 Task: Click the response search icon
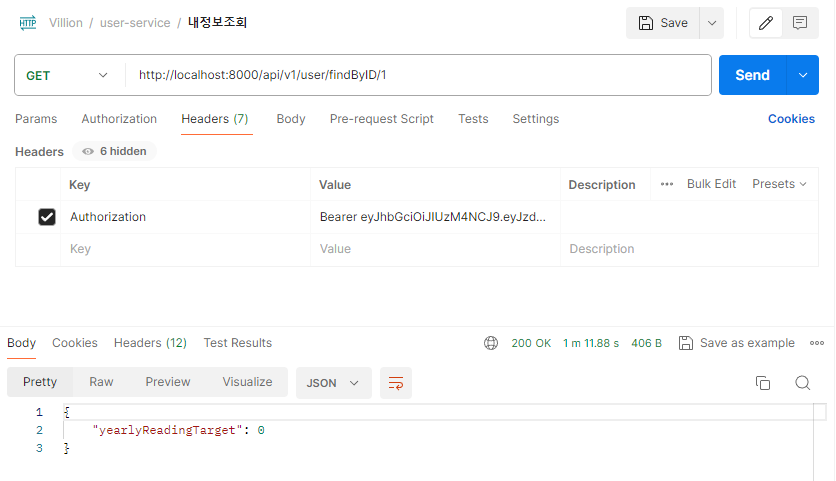pos(802,383)
